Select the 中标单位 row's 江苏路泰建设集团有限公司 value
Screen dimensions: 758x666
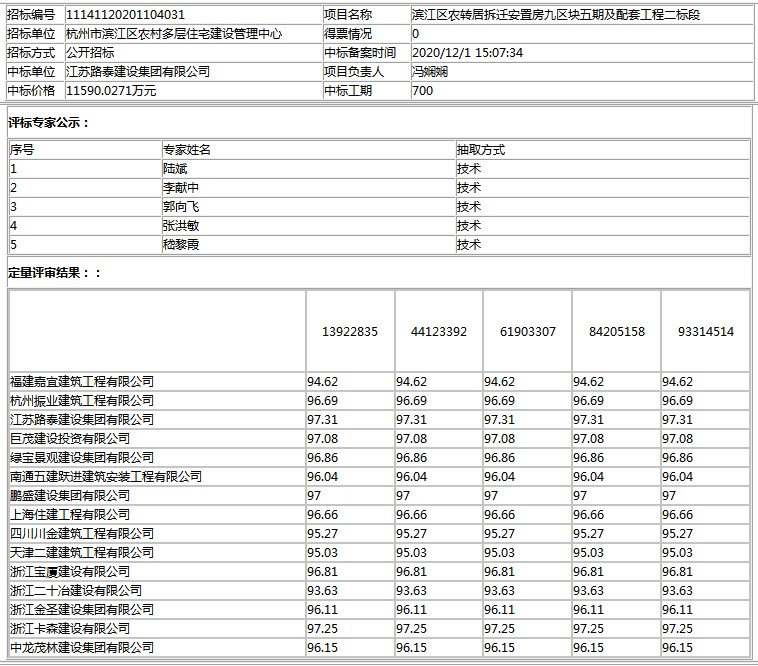(138, 72)
